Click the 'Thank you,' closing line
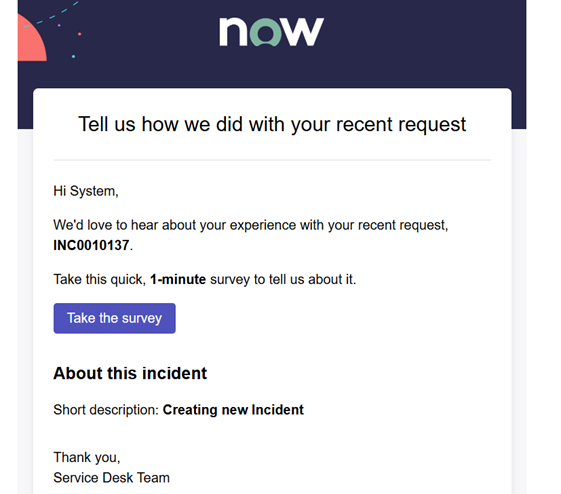561x494 pixels. 87,458
